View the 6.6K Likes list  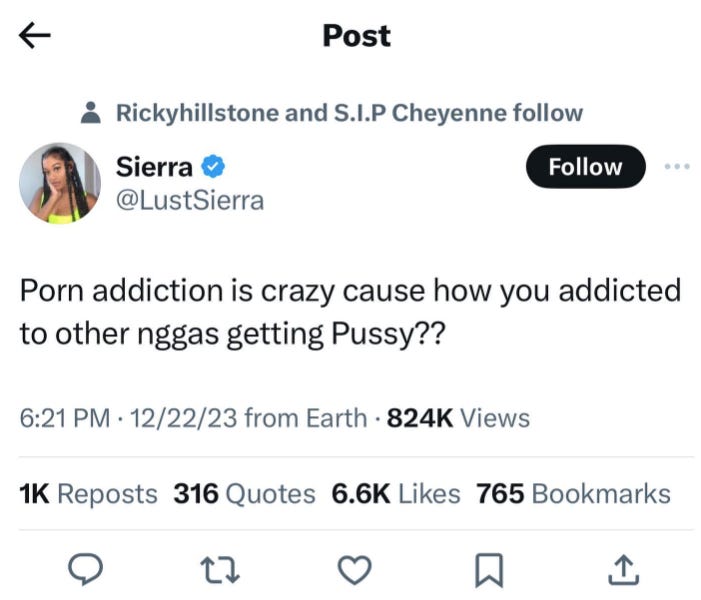396,494
